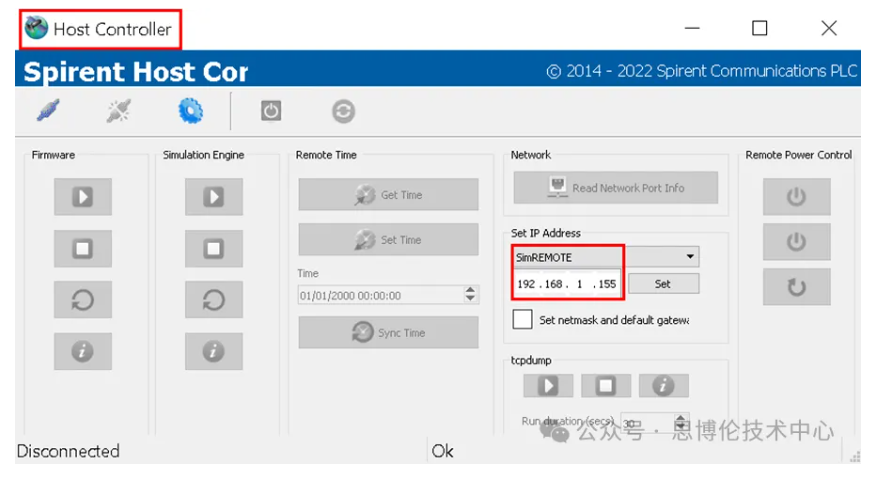Click into the IP address field
Screen dimensions: 876x487
(x=567, y=284)
